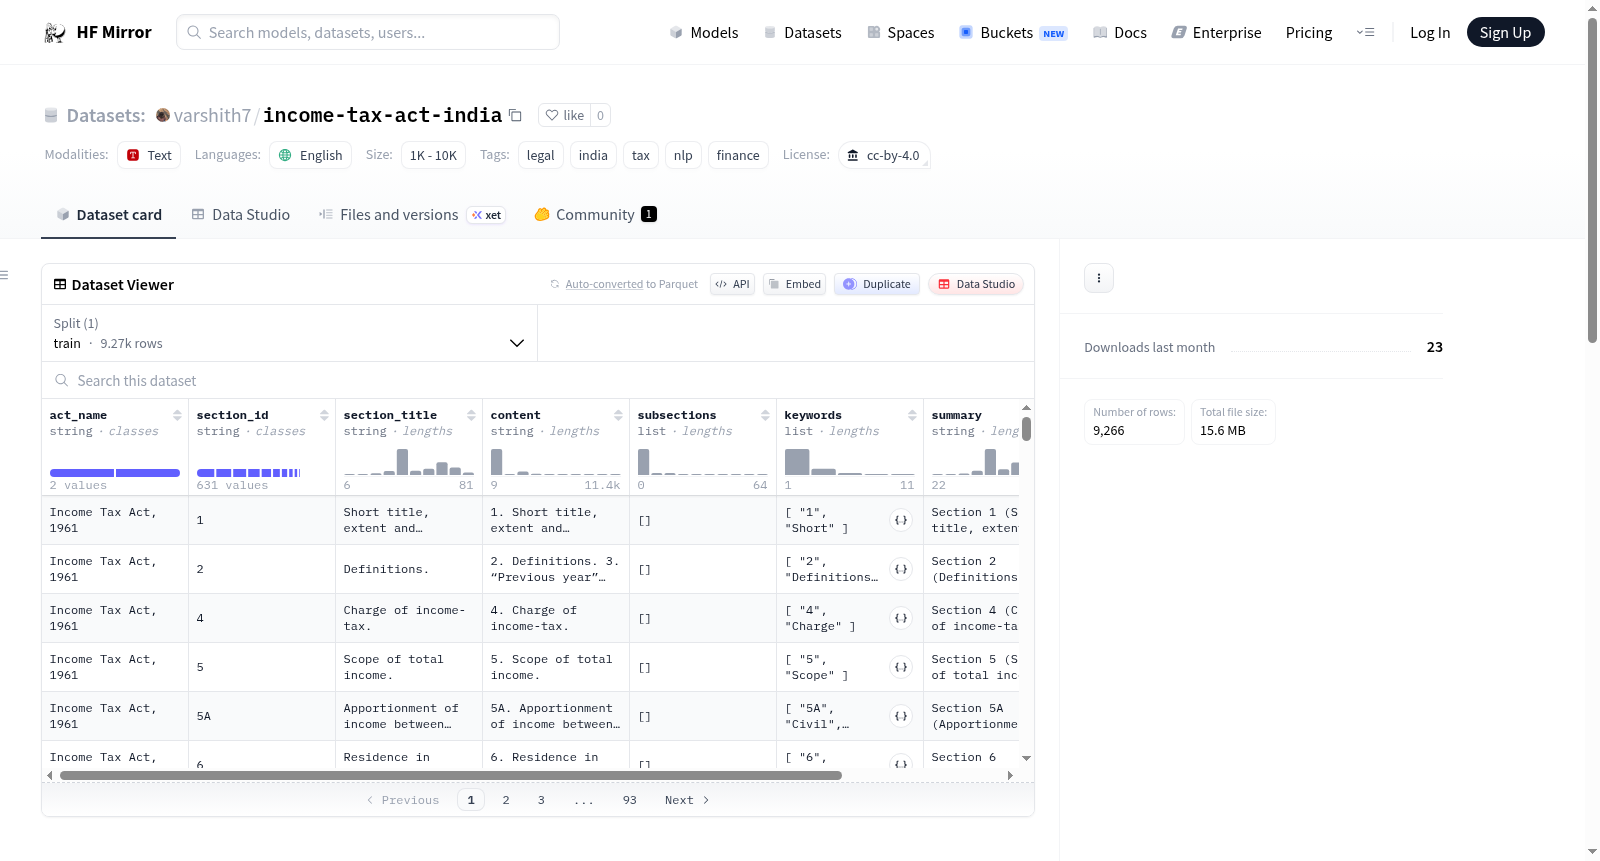Switch to the Dataset card tab
Image resolution: width=1600 pixels, height=861 pixels.
tap(108, 214)
